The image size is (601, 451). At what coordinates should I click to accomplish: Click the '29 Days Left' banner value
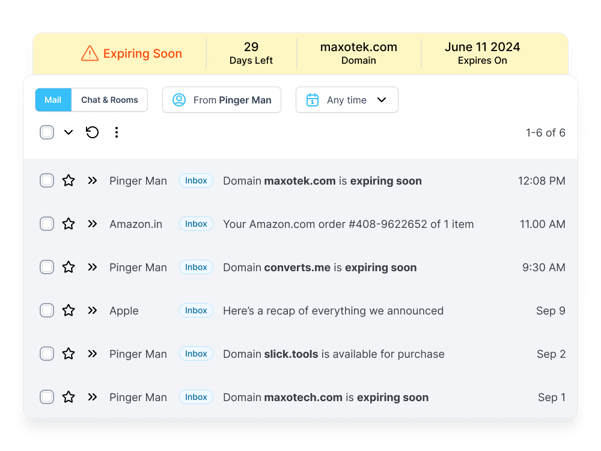coord(251,53)
